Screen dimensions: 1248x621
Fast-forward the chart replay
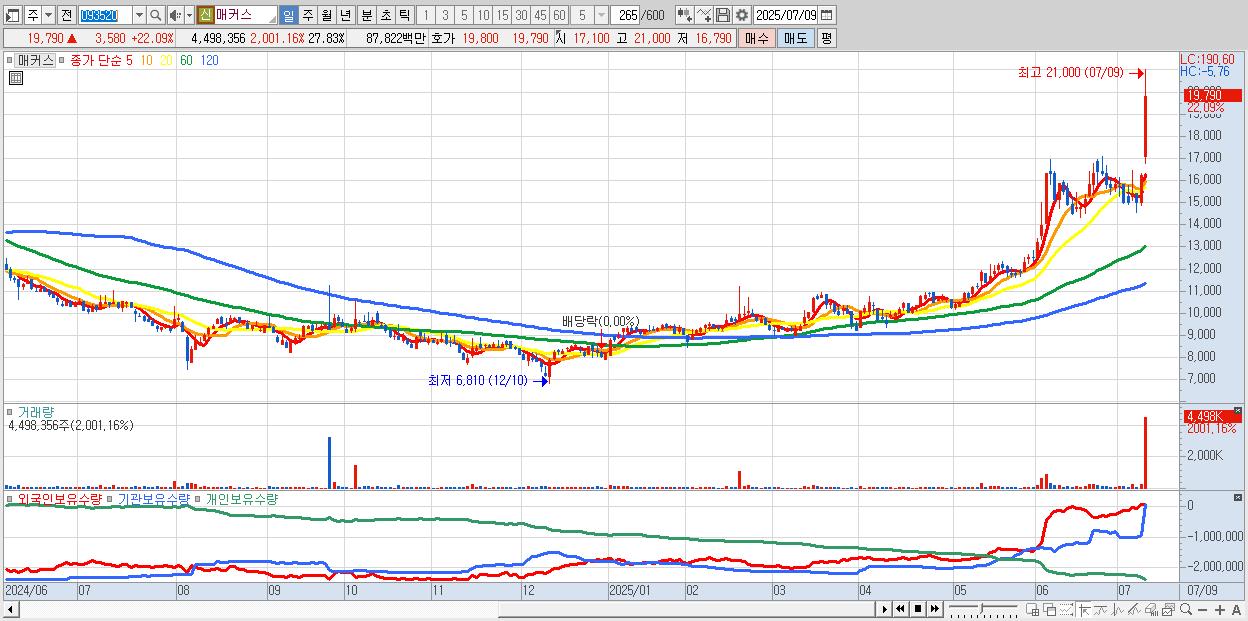pos(934,609)
